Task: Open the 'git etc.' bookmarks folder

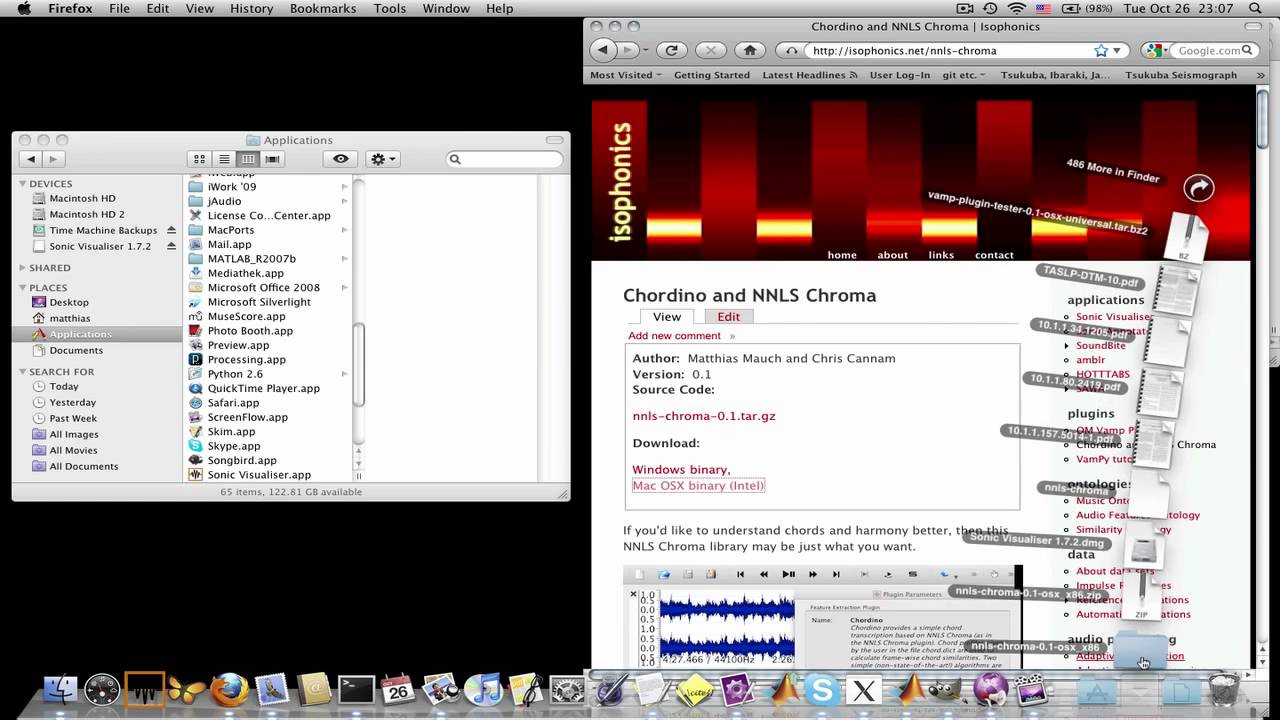Action: (x=964, y=75)
